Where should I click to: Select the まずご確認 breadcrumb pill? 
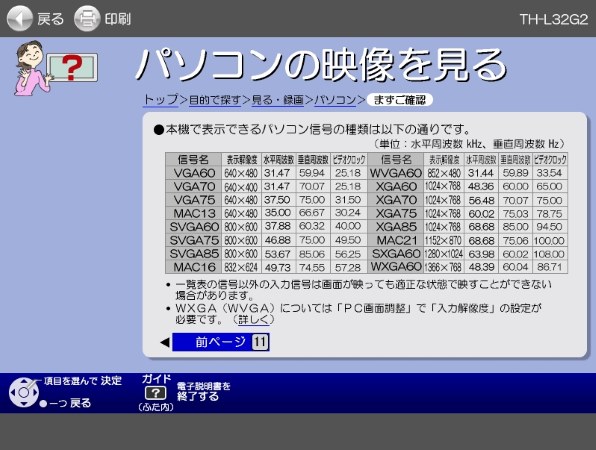(x=399, y=100)
